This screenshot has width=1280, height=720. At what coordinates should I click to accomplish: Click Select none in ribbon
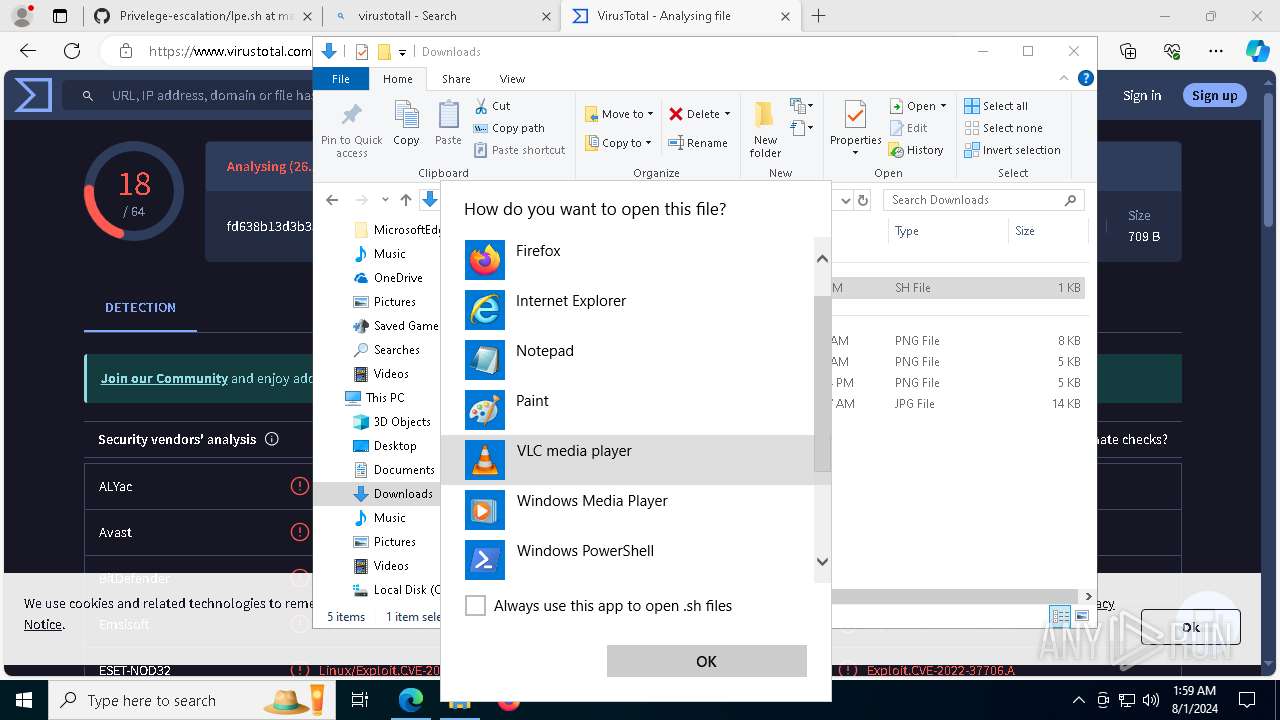(x=1003, y=128)
